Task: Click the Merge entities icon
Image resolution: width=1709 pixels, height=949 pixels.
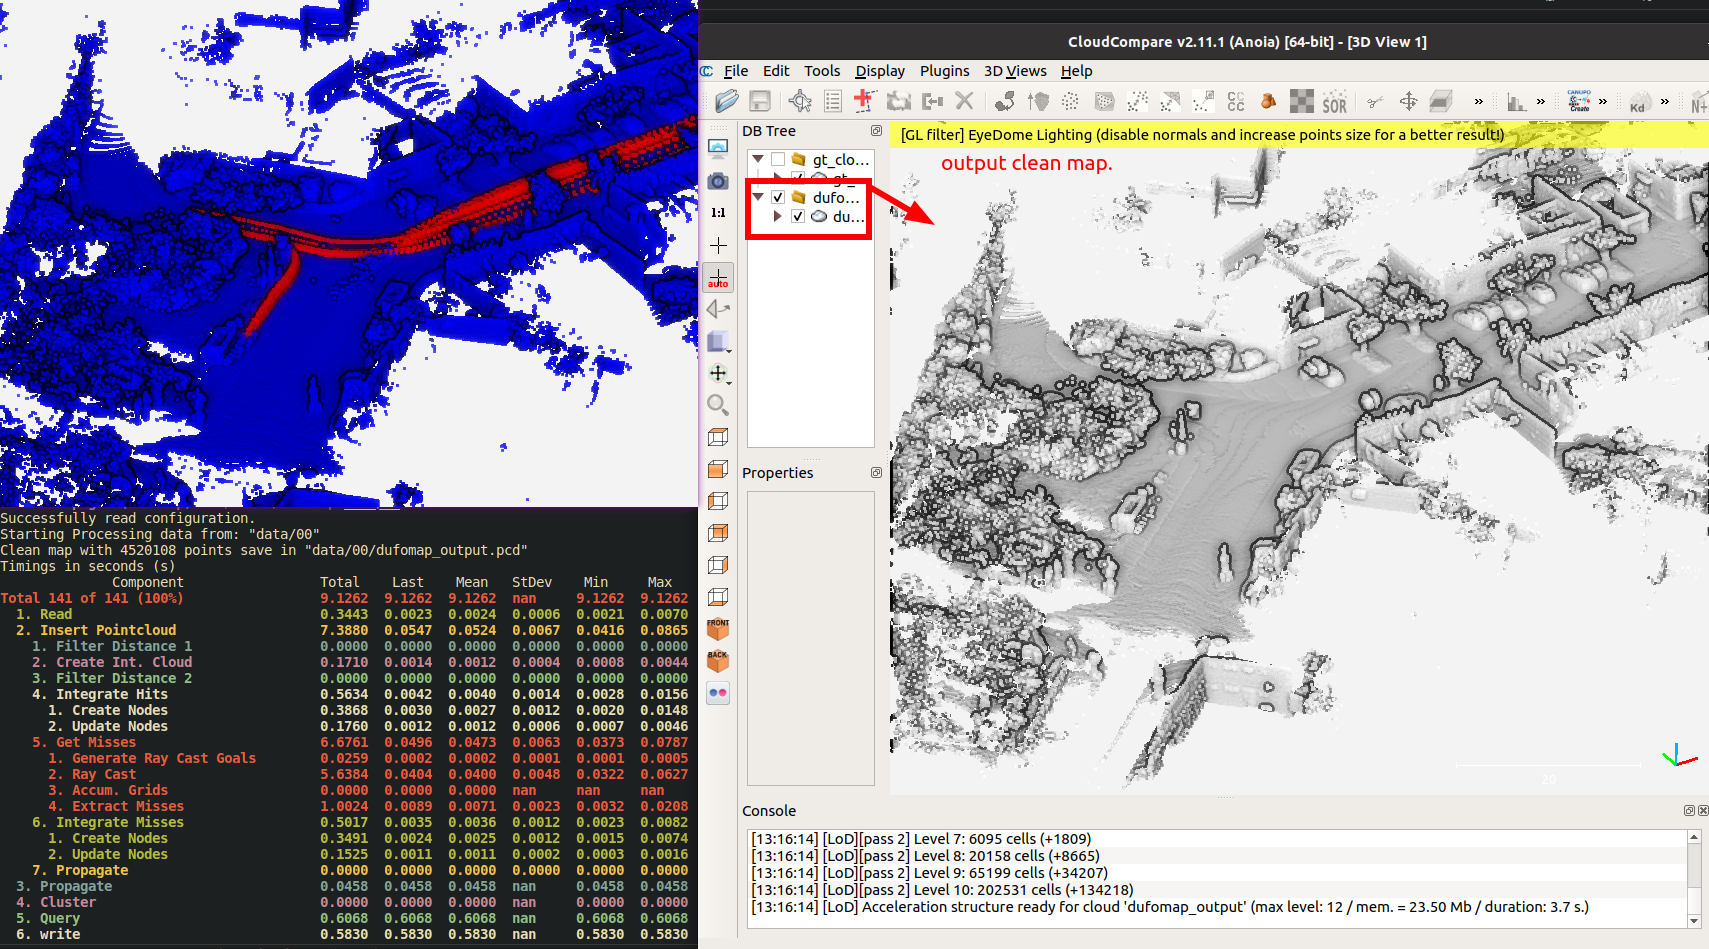Action: coord(932,101)
